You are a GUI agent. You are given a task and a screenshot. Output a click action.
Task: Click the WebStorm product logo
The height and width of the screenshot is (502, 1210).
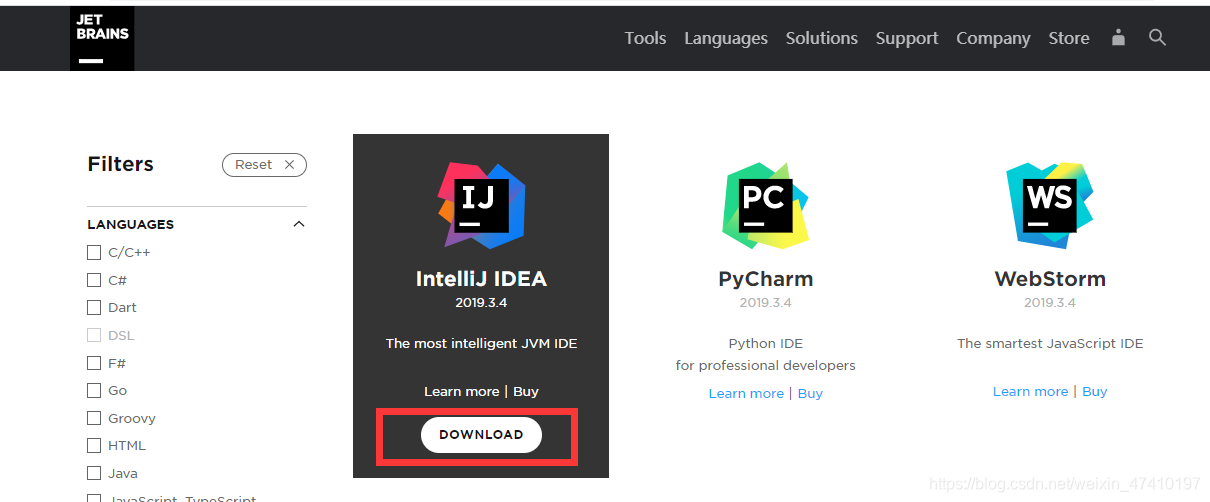(x=1049, y=205)
